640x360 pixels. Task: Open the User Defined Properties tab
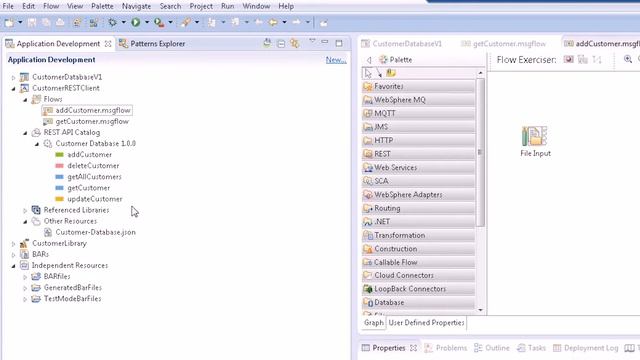426,322
